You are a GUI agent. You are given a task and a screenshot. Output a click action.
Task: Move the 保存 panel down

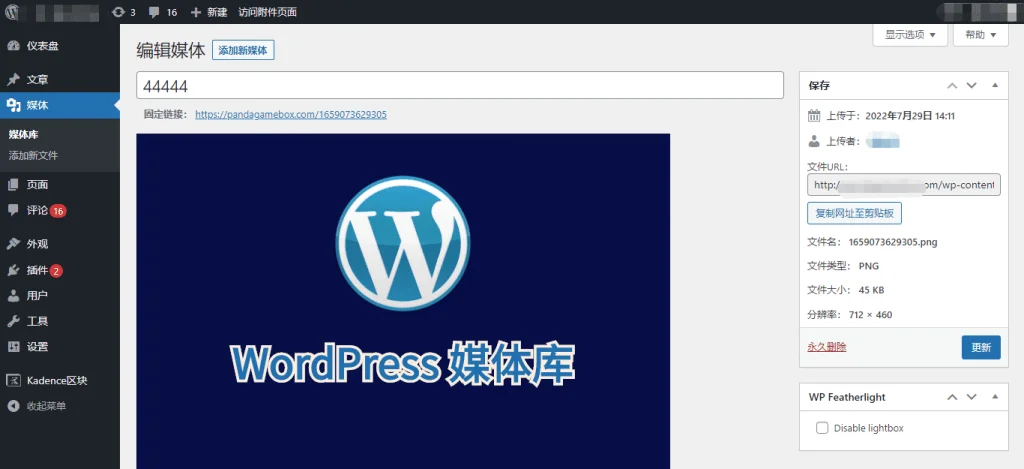click(x=972, y=86)
